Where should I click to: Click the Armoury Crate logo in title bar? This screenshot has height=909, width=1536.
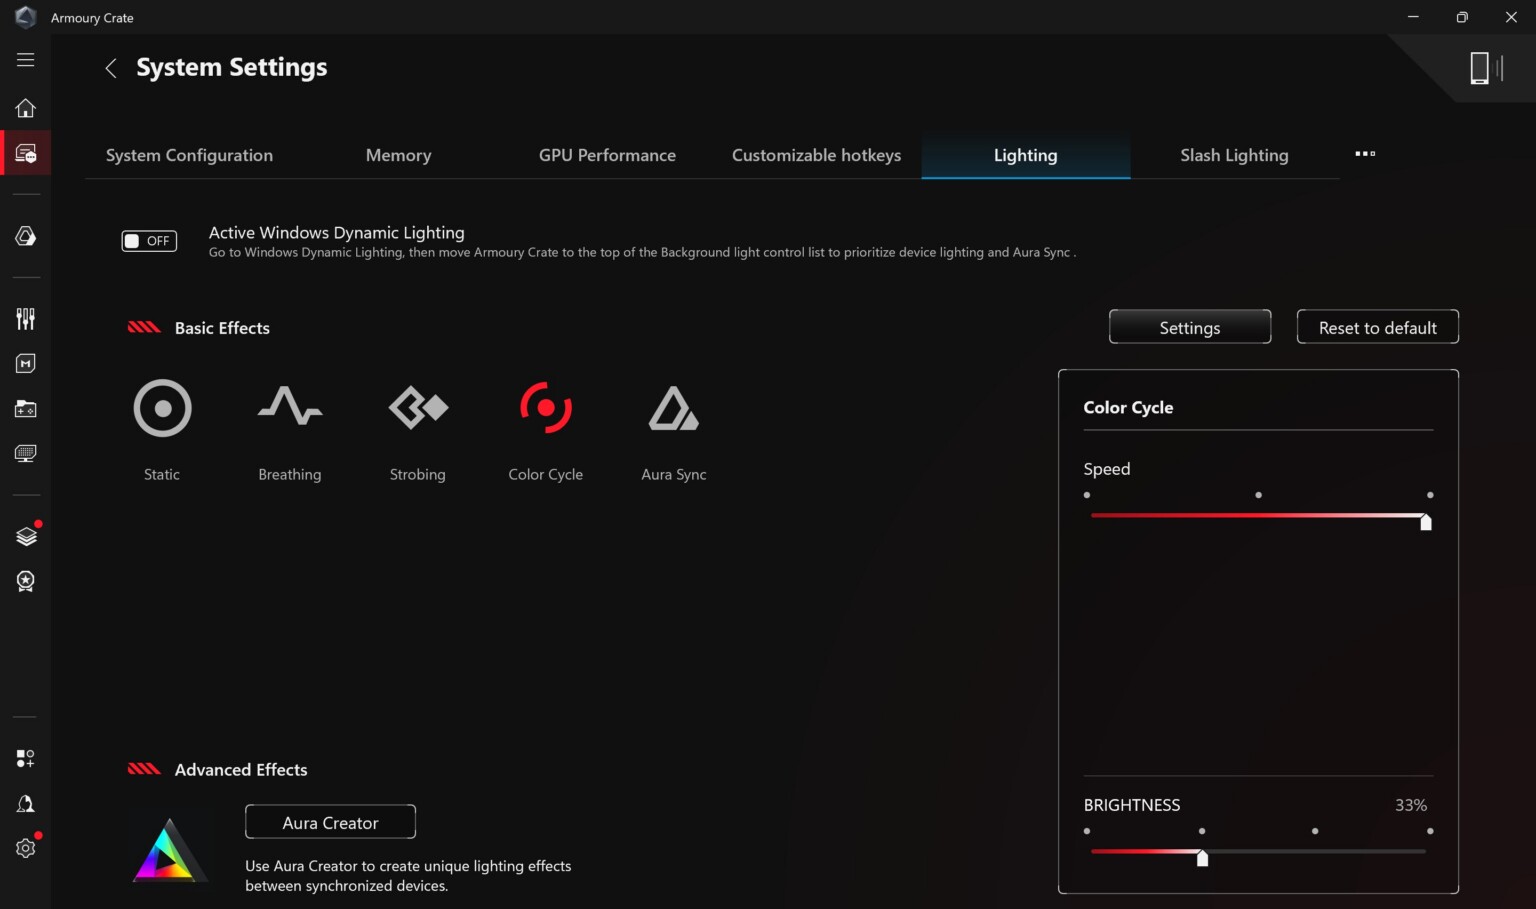26,17
